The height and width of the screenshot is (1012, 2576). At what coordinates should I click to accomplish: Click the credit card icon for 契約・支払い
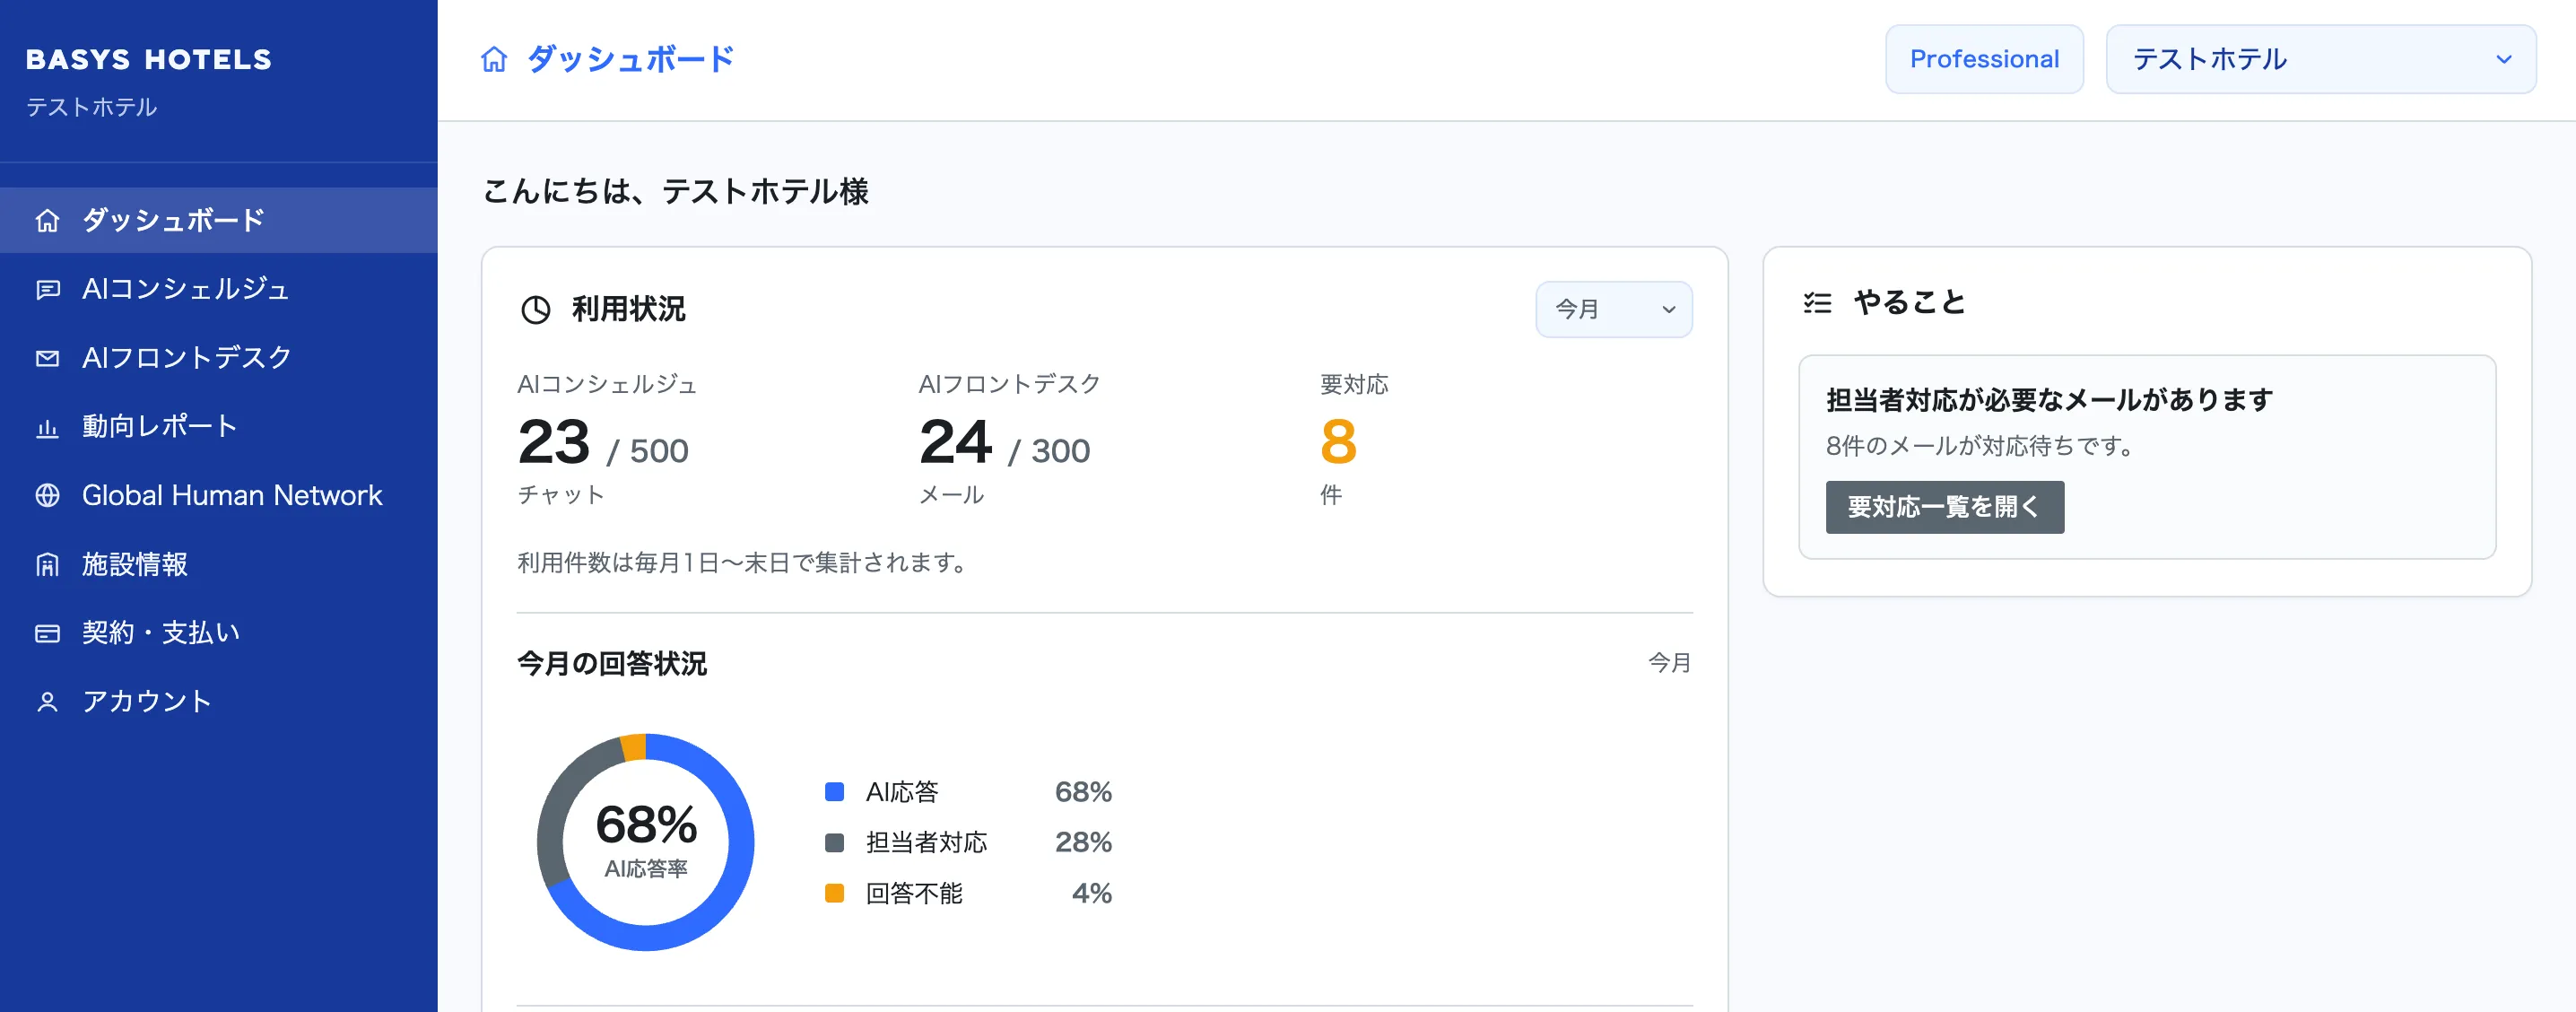[47, 633]
